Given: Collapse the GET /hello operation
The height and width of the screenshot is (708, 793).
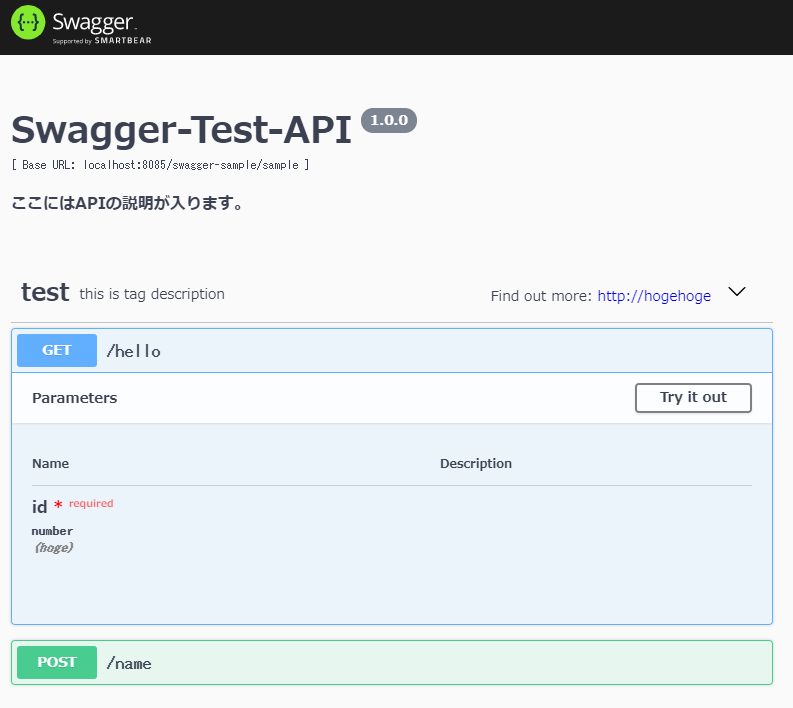Looking at the screenshot, I should 392,350.
